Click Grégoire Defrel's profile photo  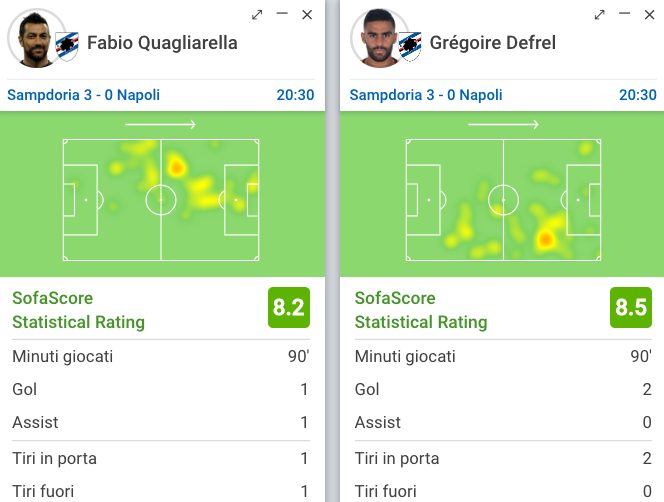pyautogui.click(x=379, y=38)
